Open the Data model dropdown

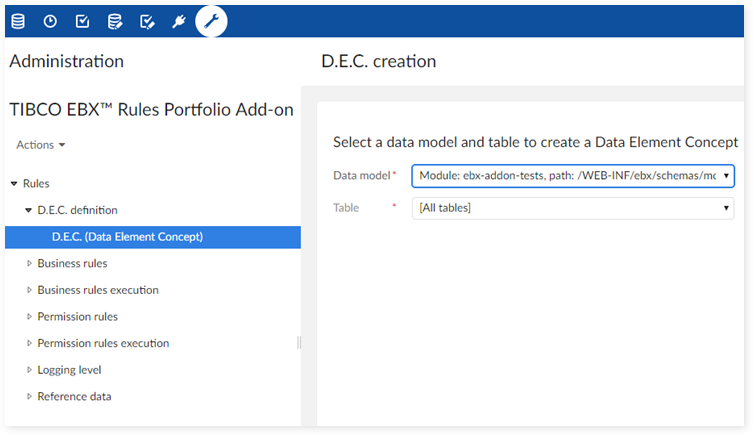[573, 176]
